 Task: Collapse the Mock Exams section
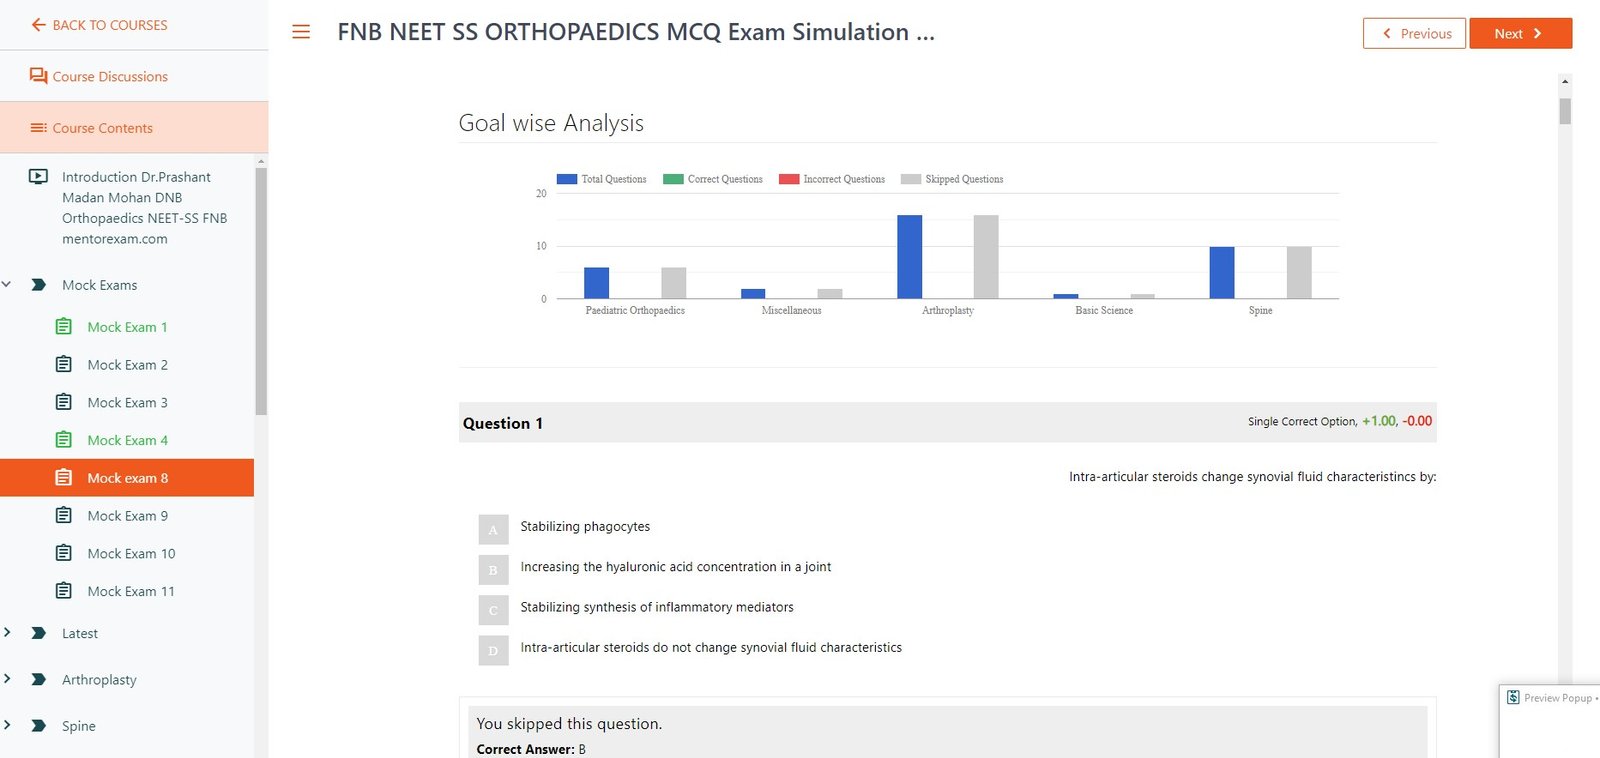(x=7, y=285)
